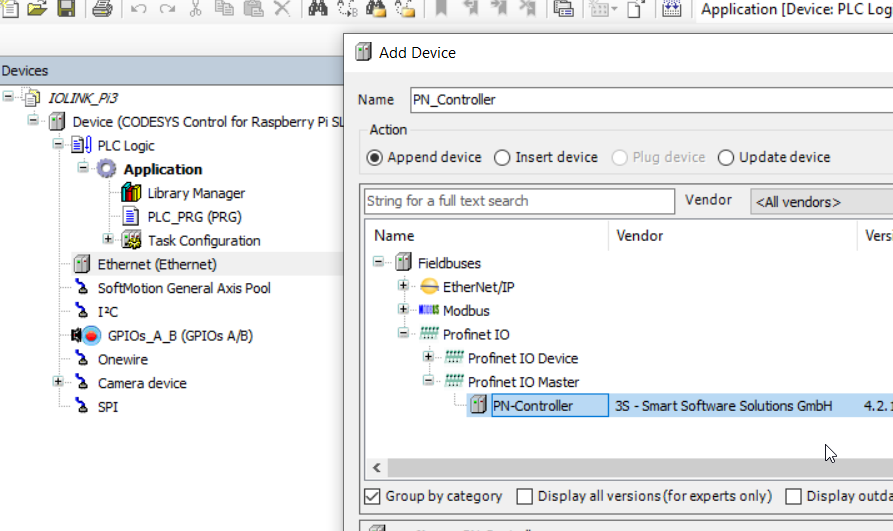This screenshot has height=531, width=893.
Task: Expand the Camera device node
Action: click(58, 381)
